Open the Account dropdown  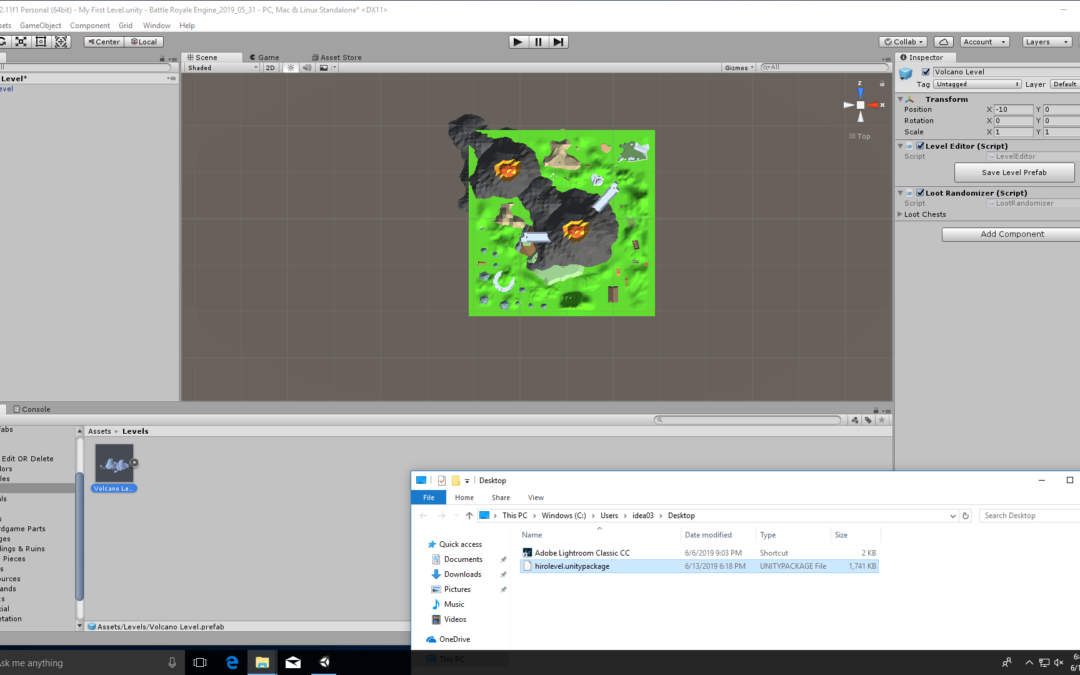984,42
